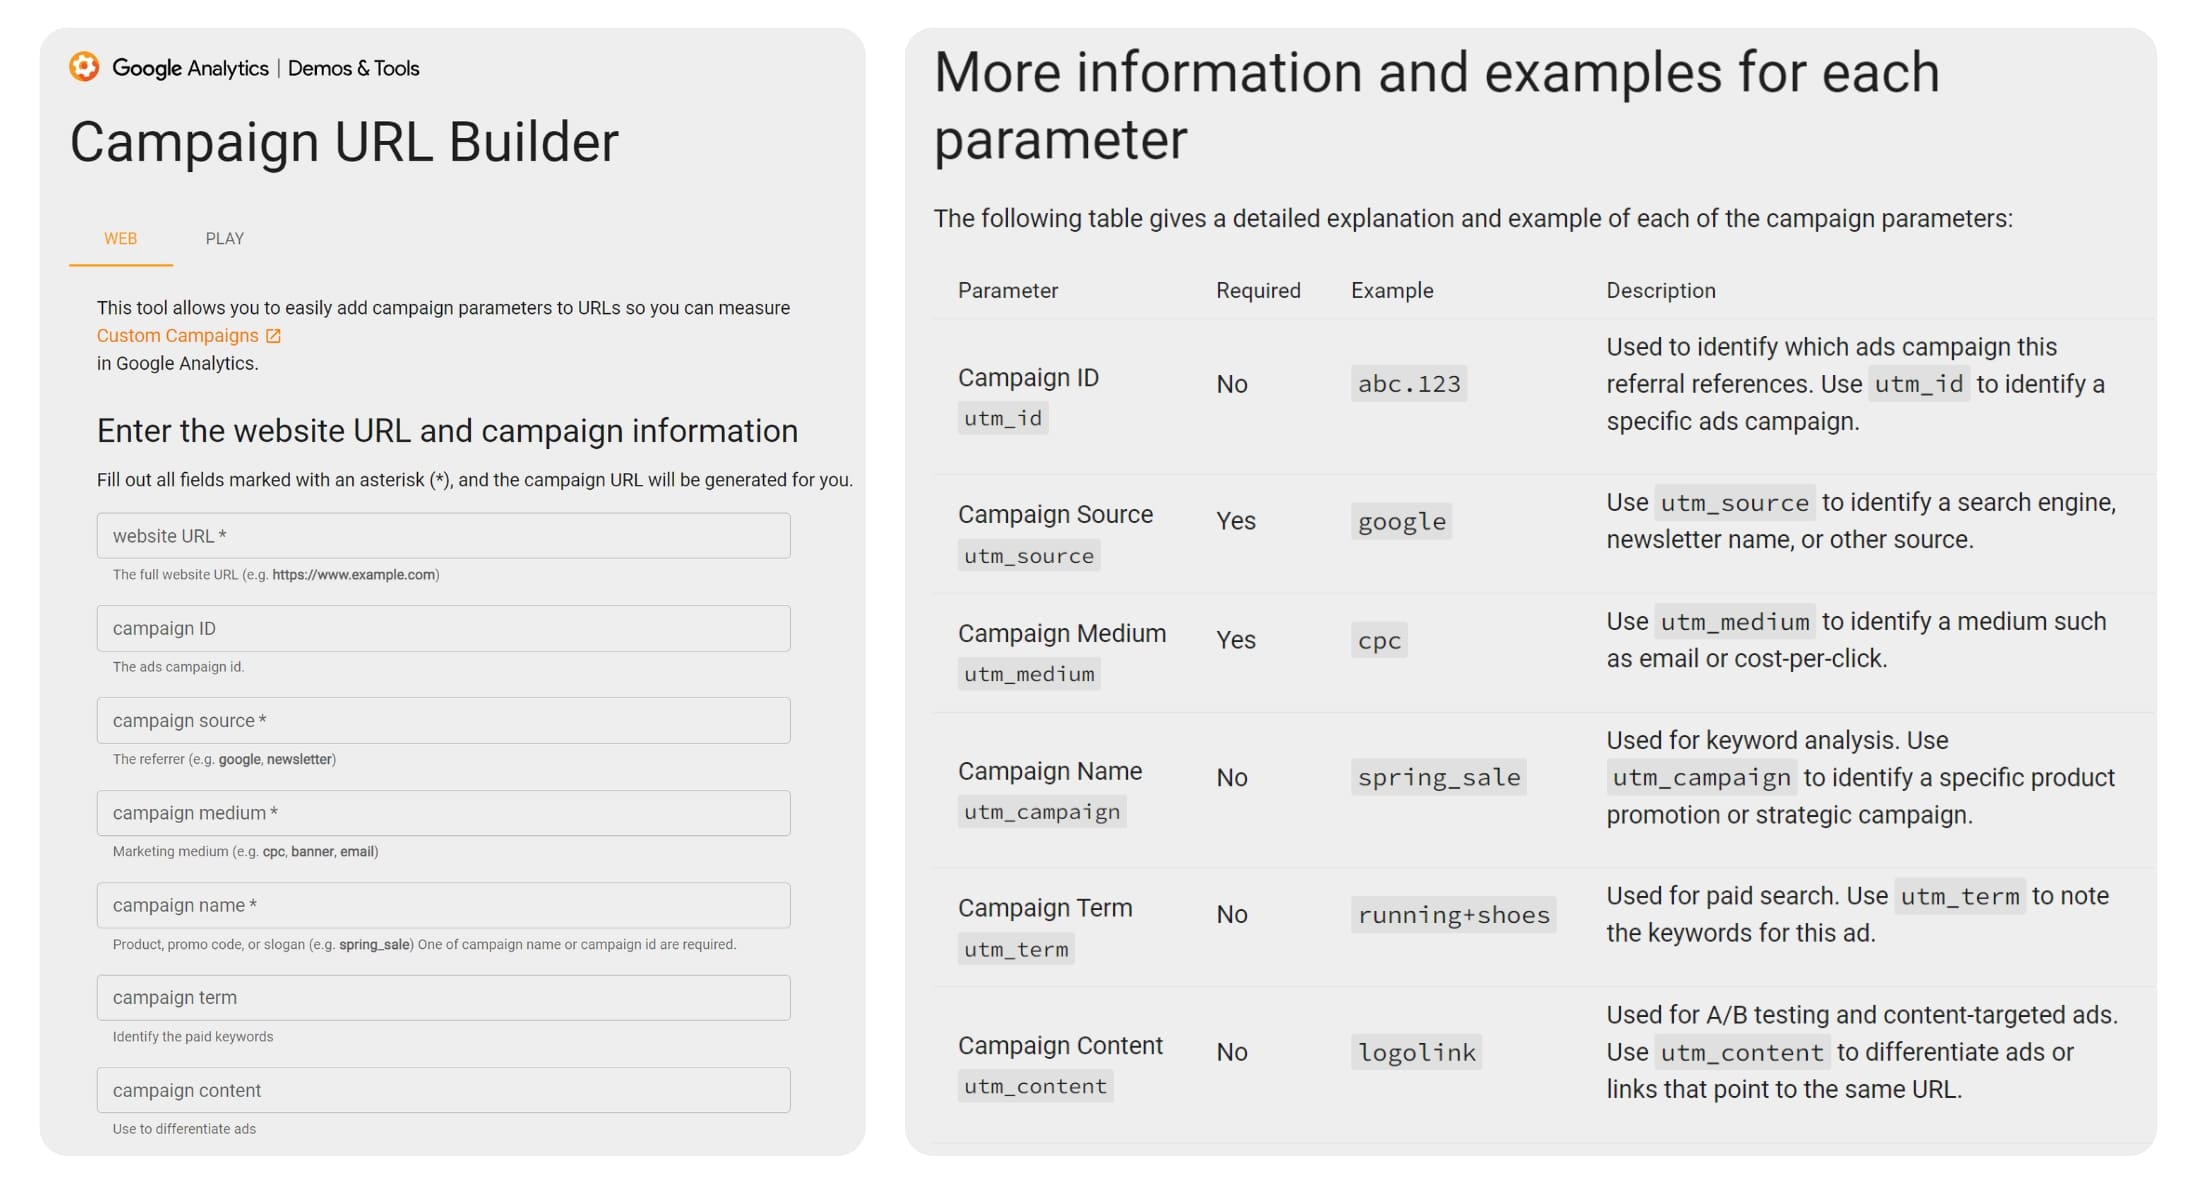Viewport: 2197px width, 1185px height.
Task: Click into the campaign ID field
Action: (443, 628)
